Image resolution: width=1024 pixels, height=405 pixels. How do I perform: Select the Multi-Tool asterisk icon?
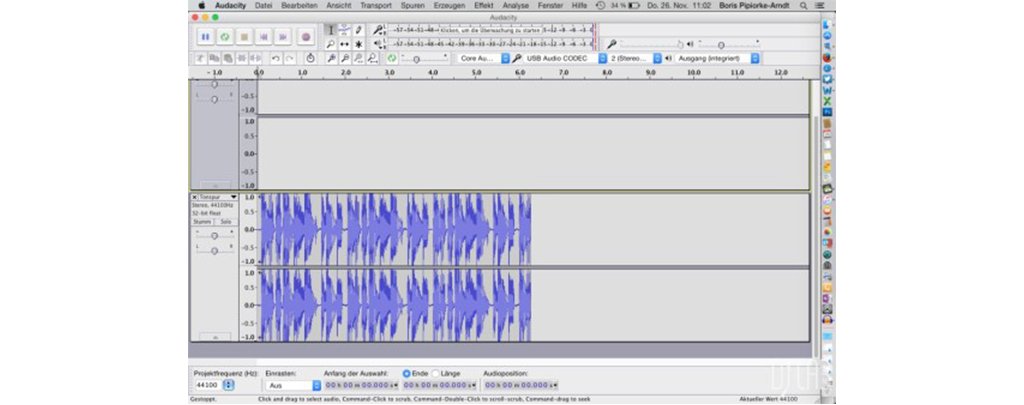pyautogui.click(x=358, y=44)
